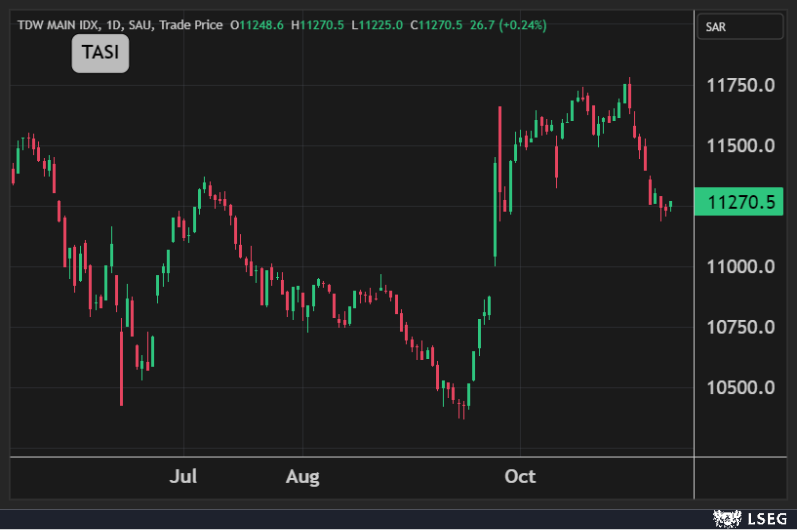Click the Trade Price field label

coord(192,25)
